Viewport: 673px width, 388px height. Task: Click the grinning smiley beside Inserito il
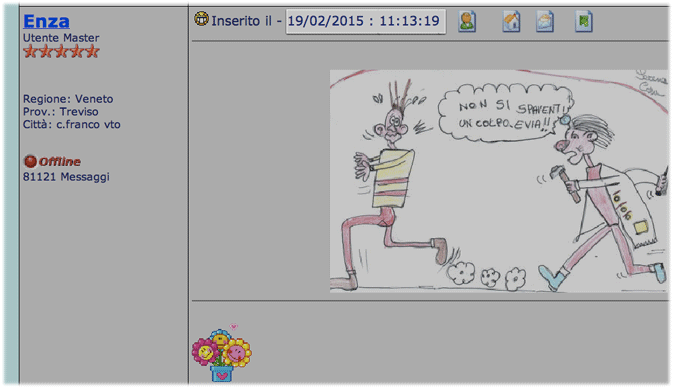201,19
